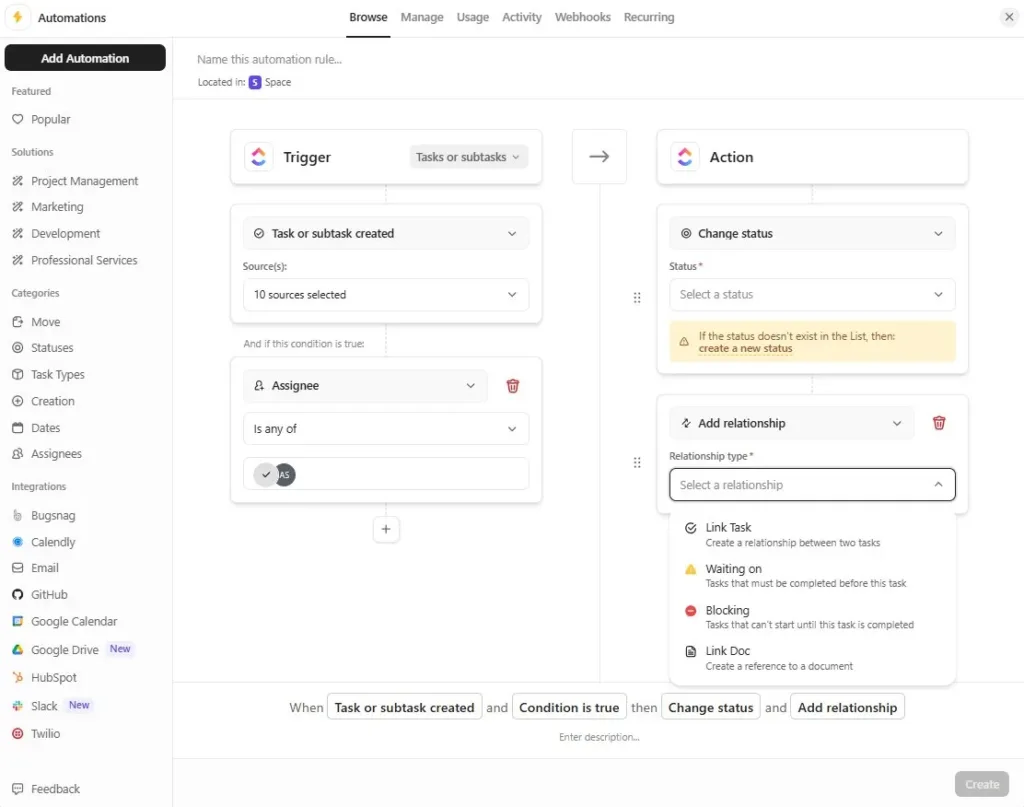Expand the Add relationship action dropdown
This screenshot has height=807, width=1024.
(x=792, y=423)
